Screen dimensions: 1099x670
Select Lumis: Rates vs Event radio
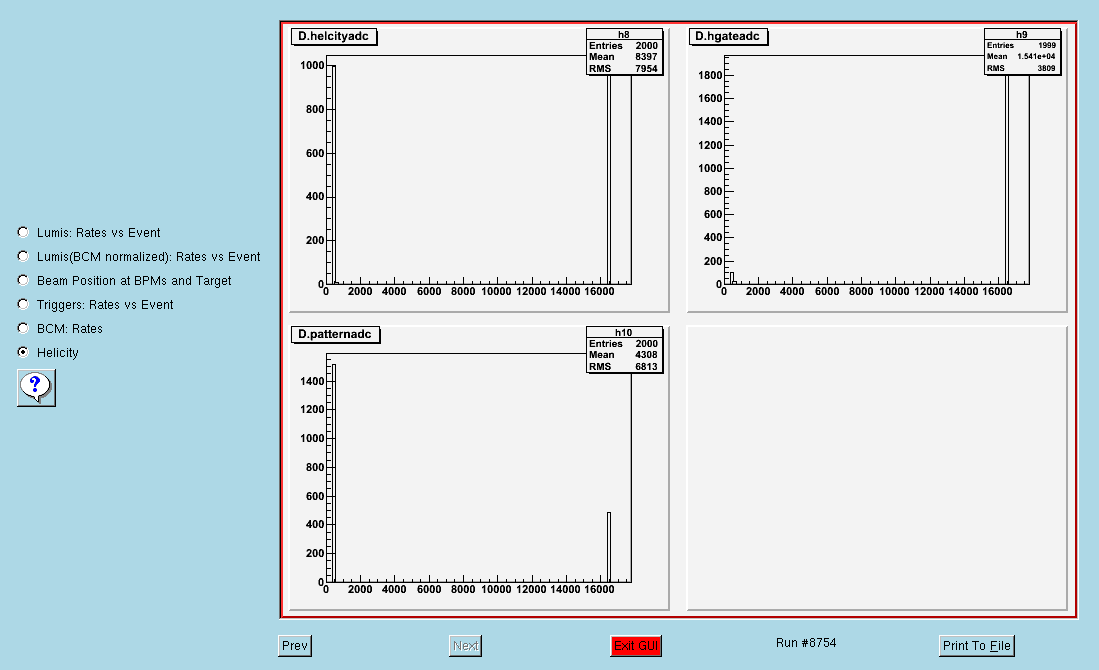click(x=23, y=232)
